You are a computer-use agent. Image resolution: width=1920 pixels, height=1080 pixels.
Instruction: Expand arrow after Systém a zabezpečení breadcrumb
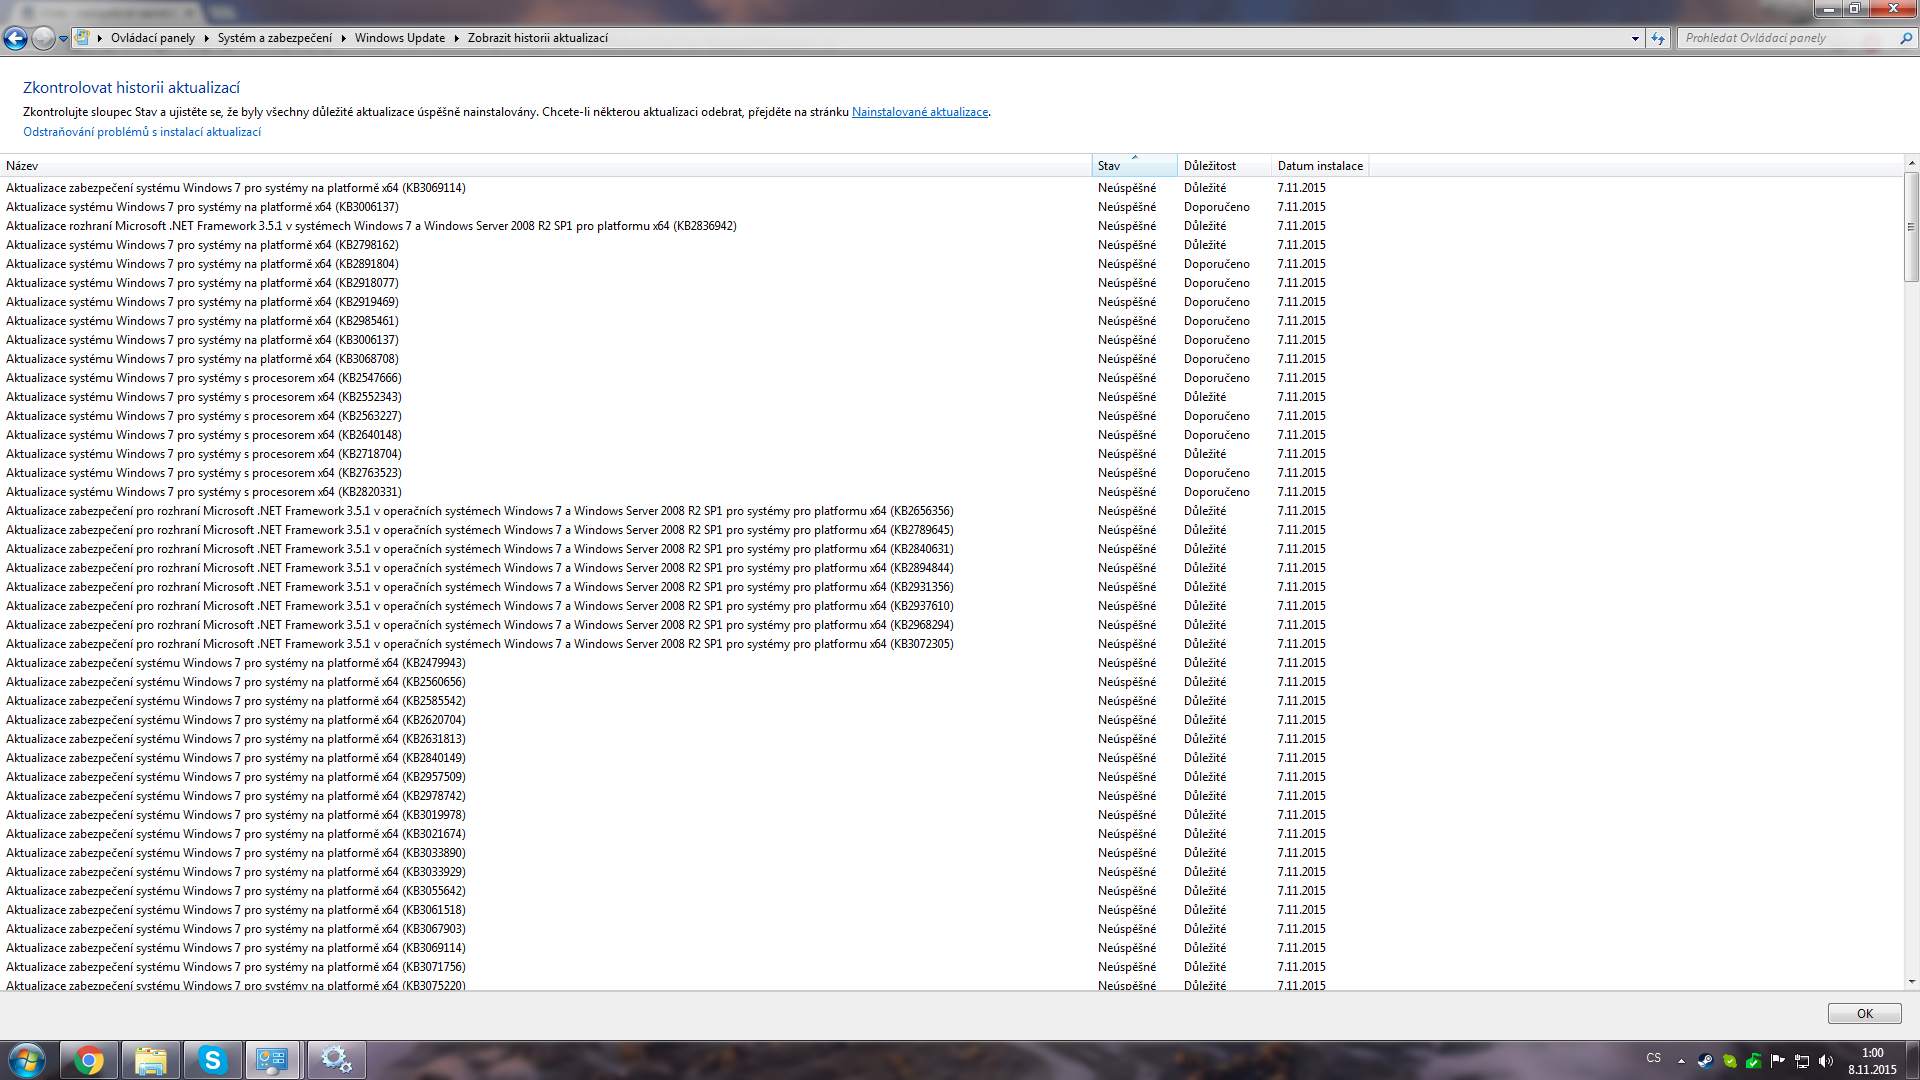pyautogui.click(x=343, y=38)
